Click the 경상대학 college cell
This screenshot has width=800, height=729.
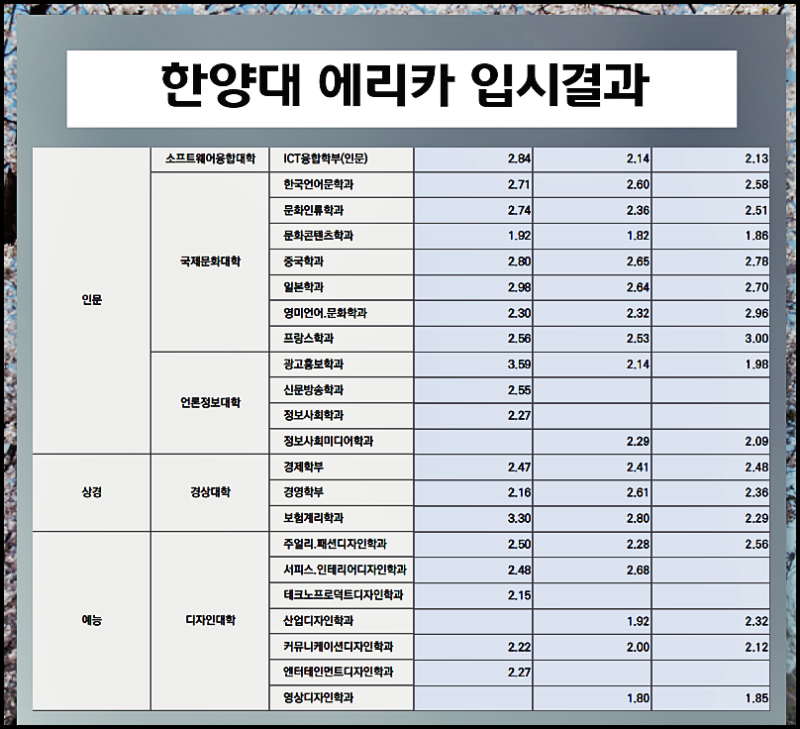[210, 492]
